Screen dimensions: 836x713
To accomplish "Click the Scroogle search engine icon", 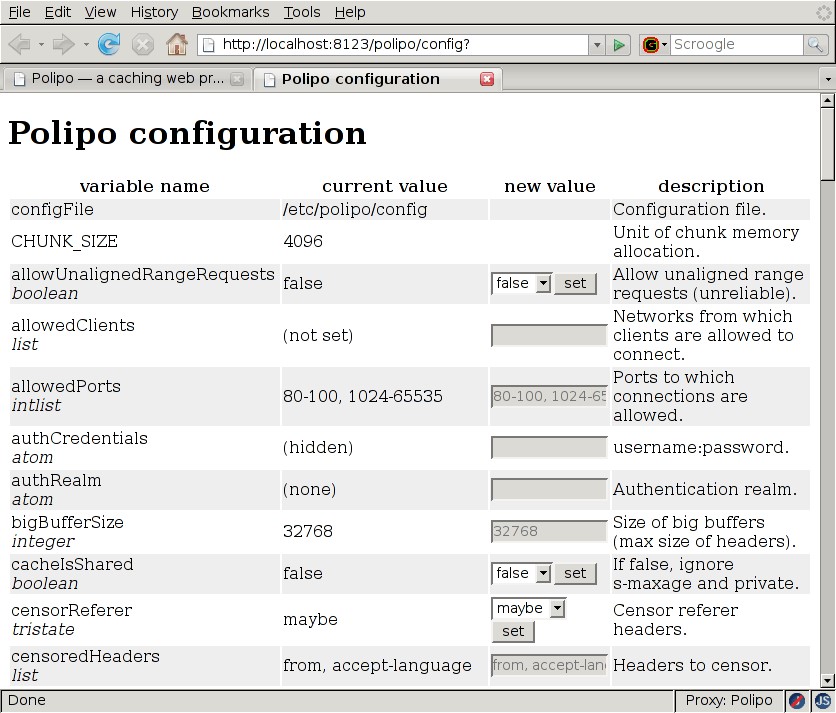I will coord(653,45).
